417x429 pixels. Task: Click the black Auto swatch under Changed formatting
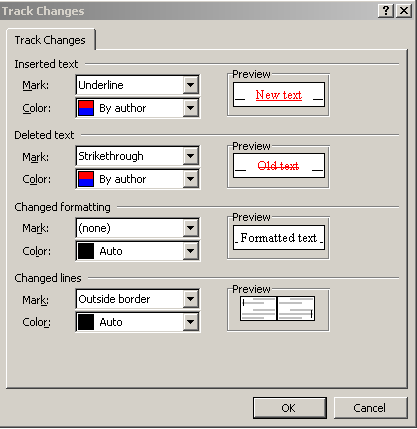pos(86,251)
